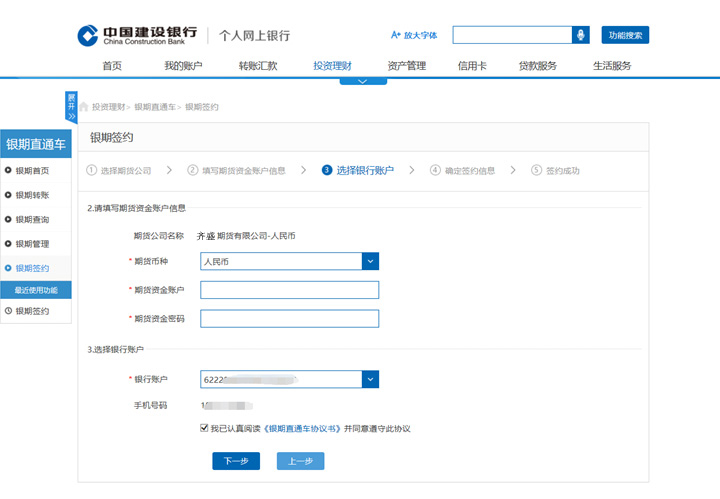
Task: Open the 转账汇款 menu
Action: (258, 66)
